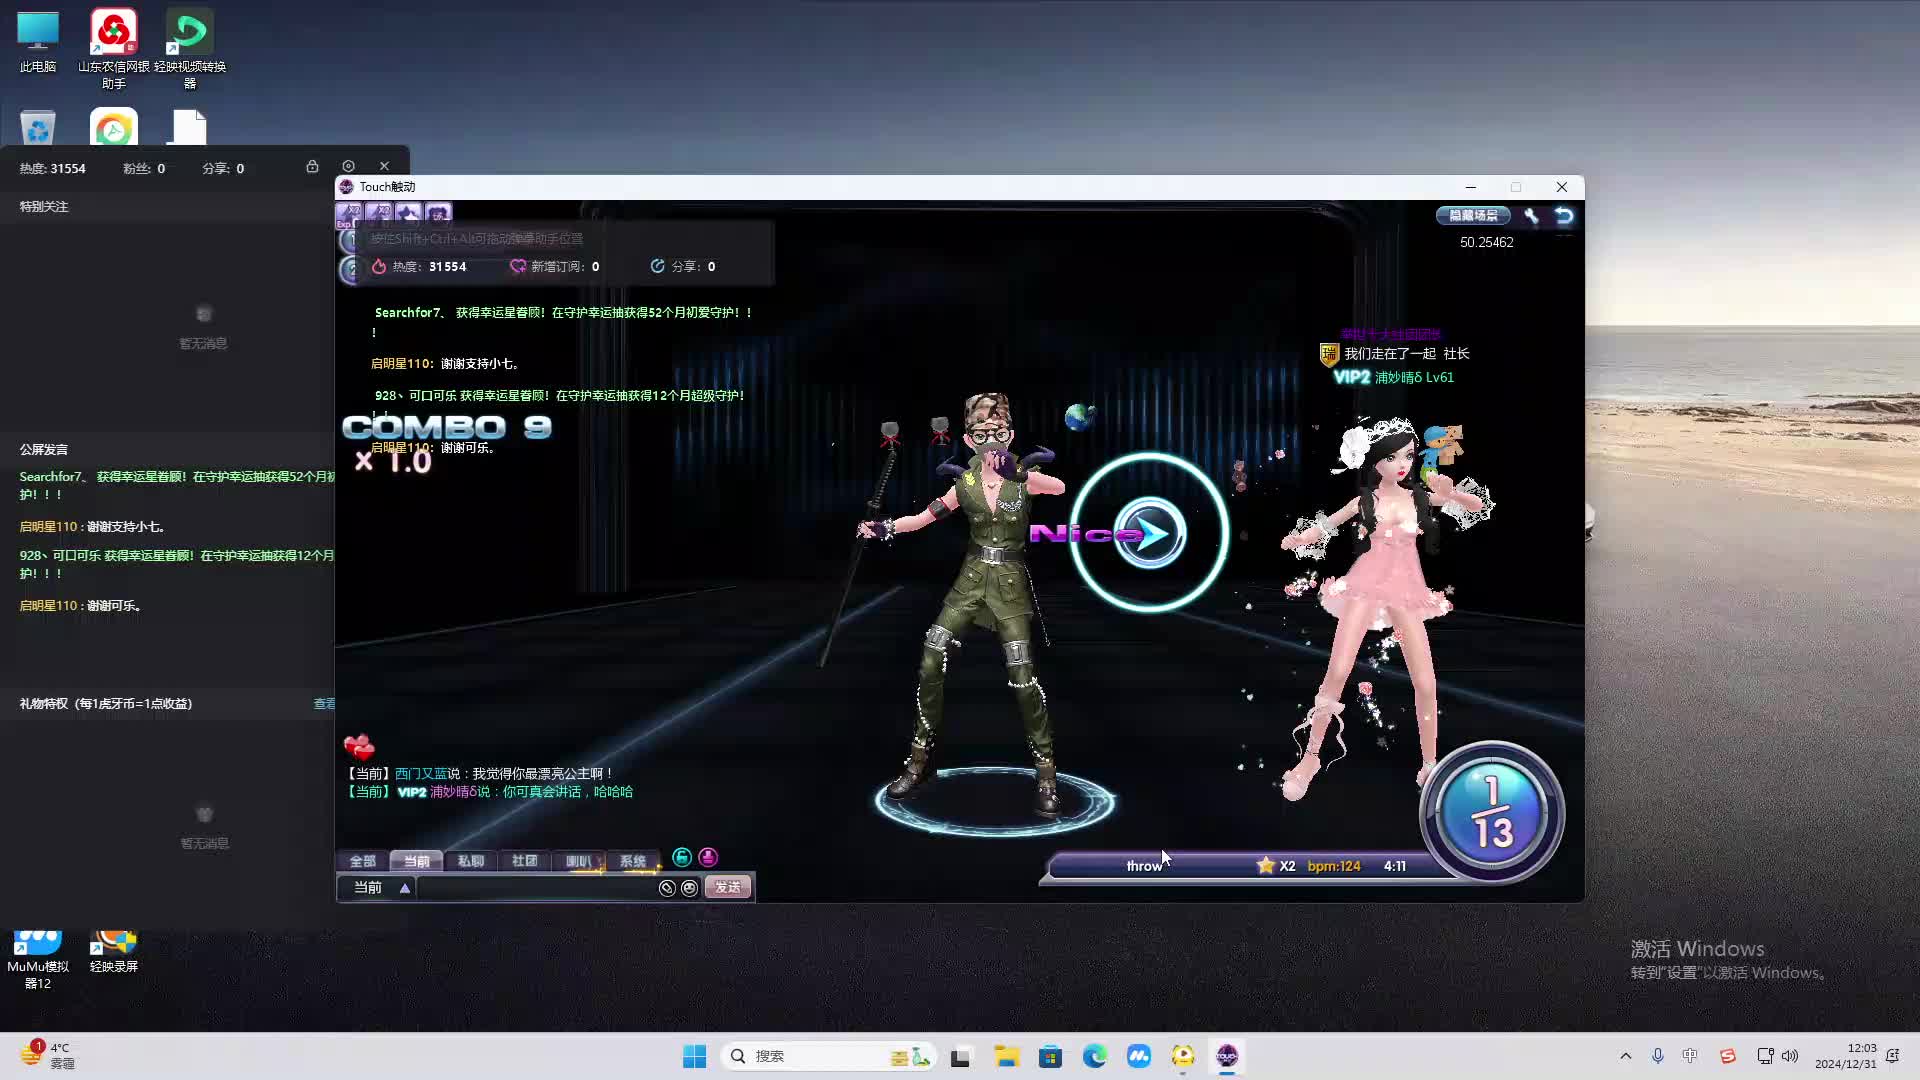Open Microsoft Edge from the taskbar
Viewport: 1920px width, 1080px height.
[x=1094, y=1056]
